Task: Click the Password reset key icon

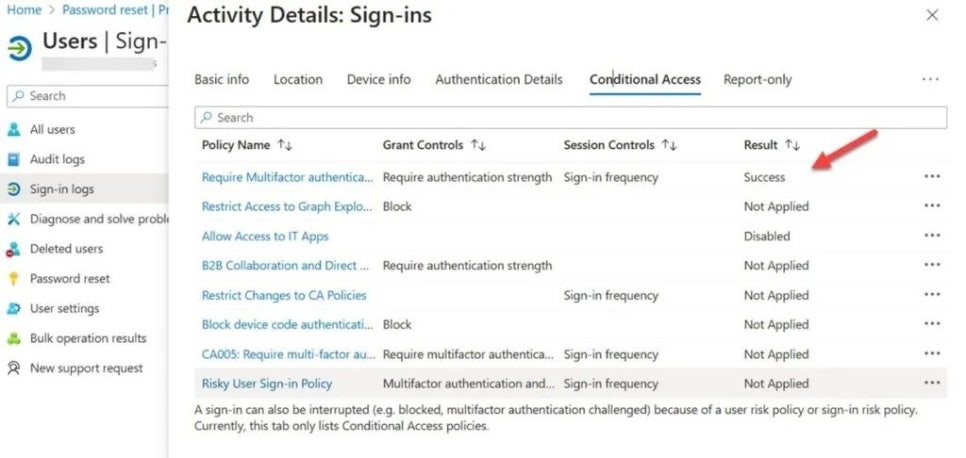Action: (x=14, y=279)
